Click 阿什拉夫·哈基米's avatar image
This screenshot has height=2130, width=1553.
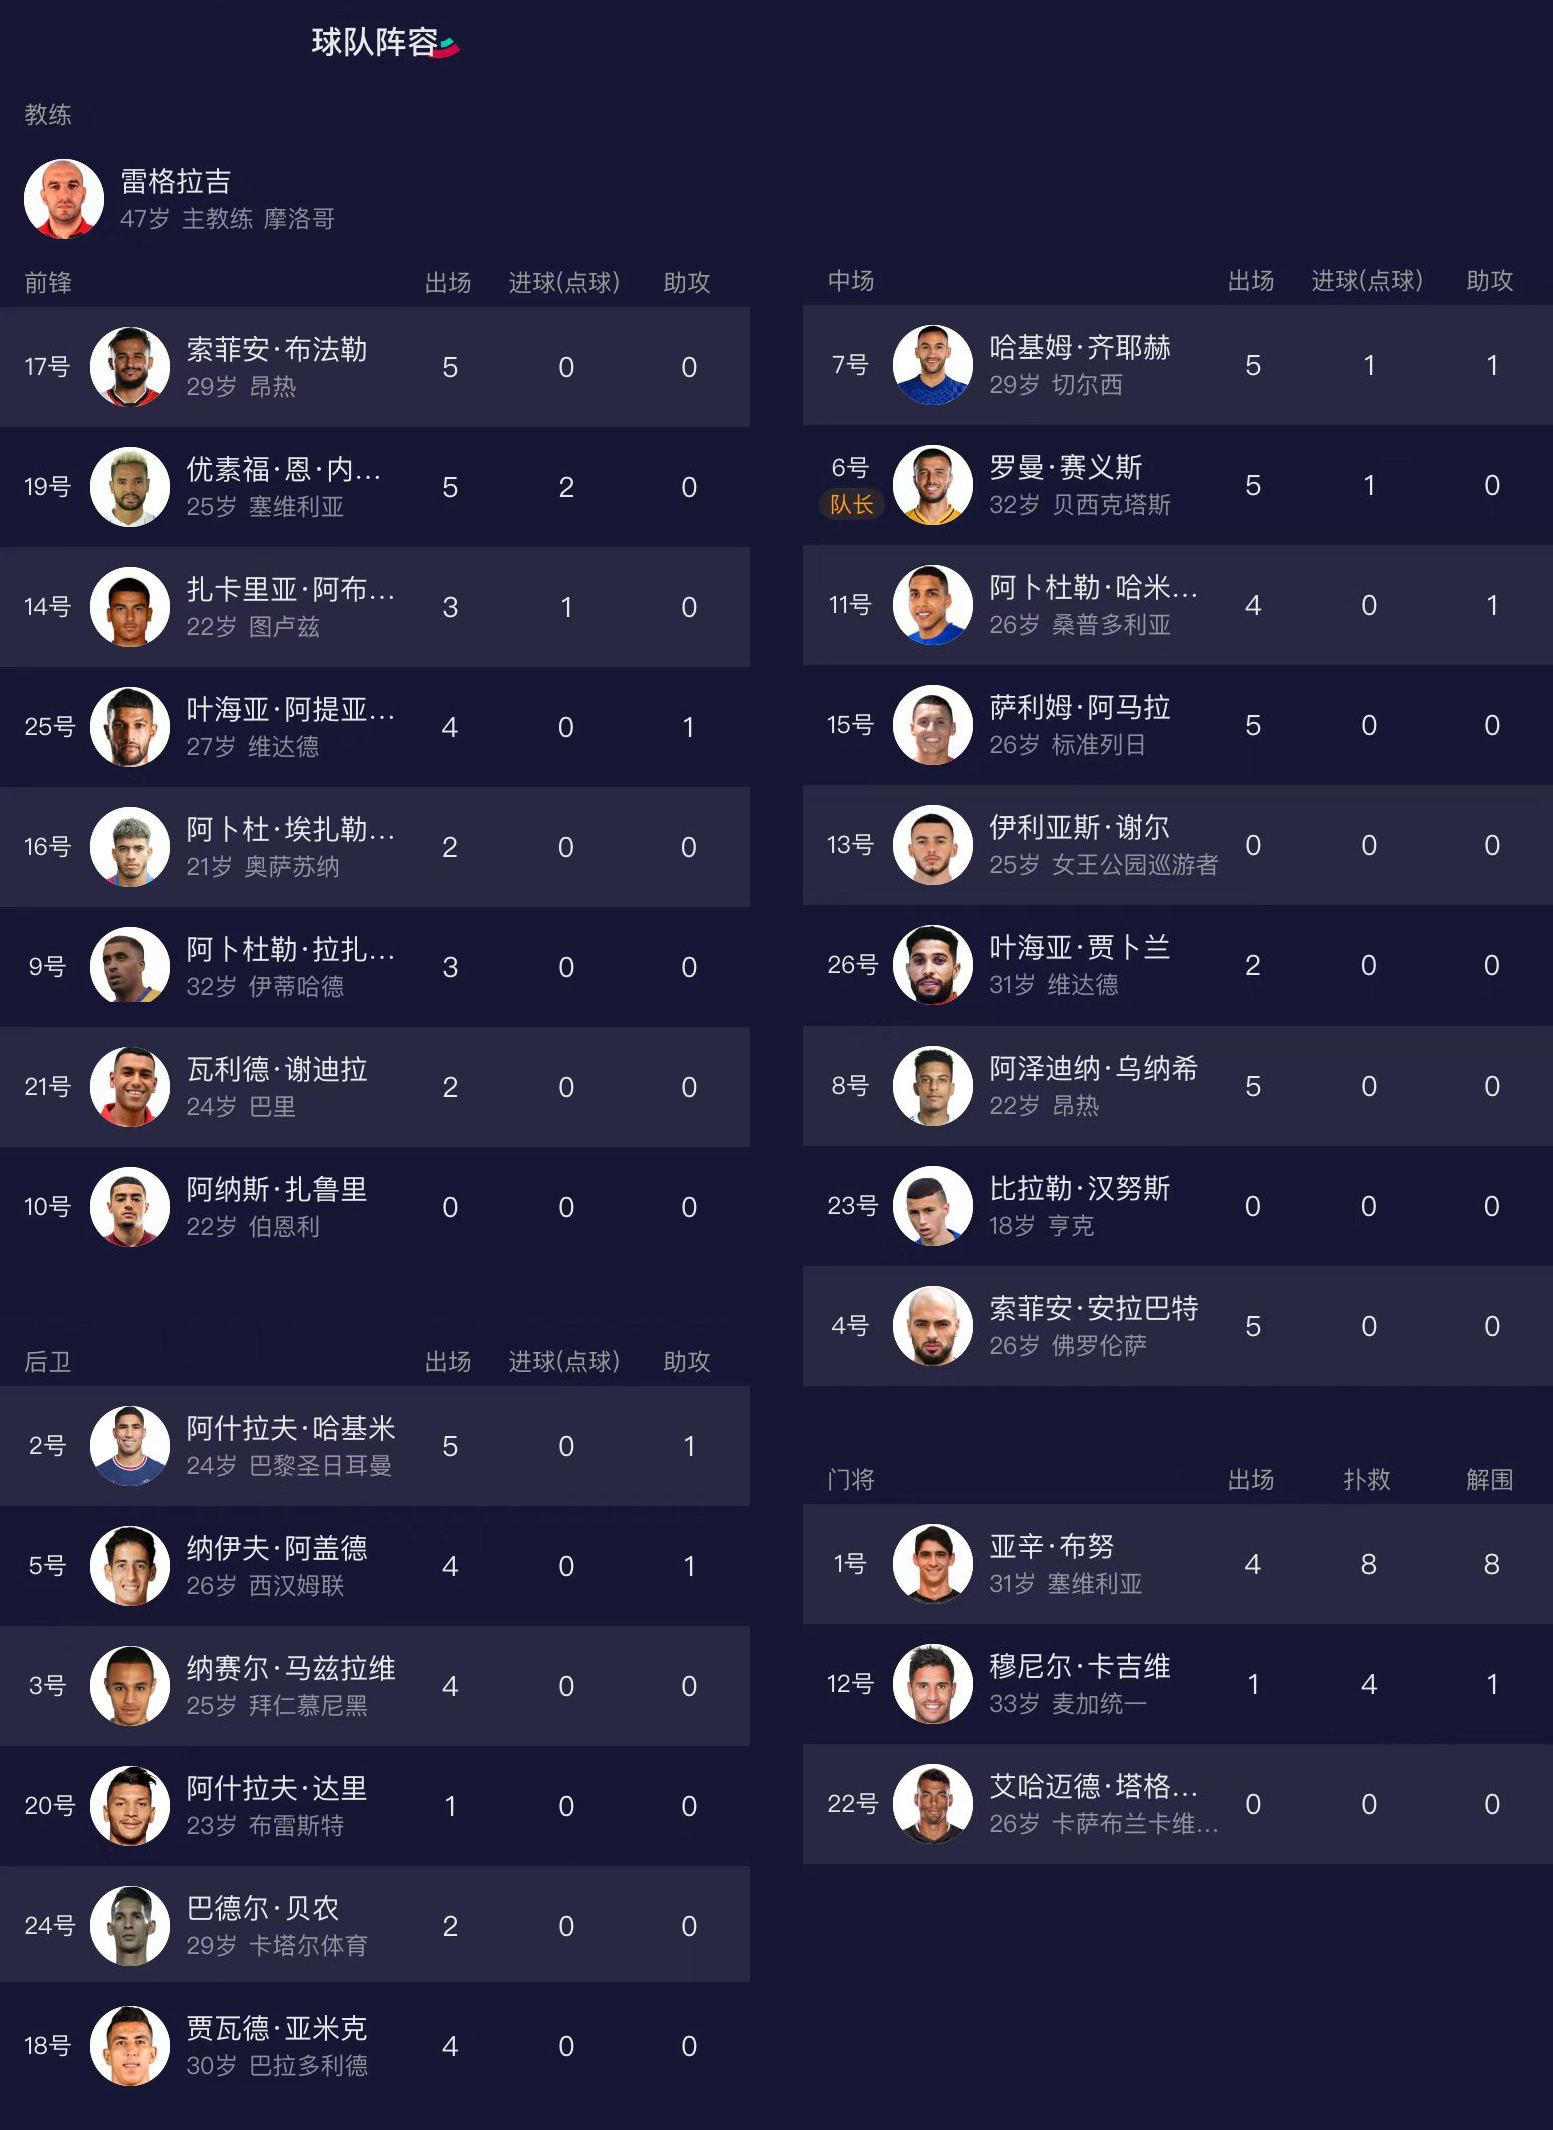130,1446
